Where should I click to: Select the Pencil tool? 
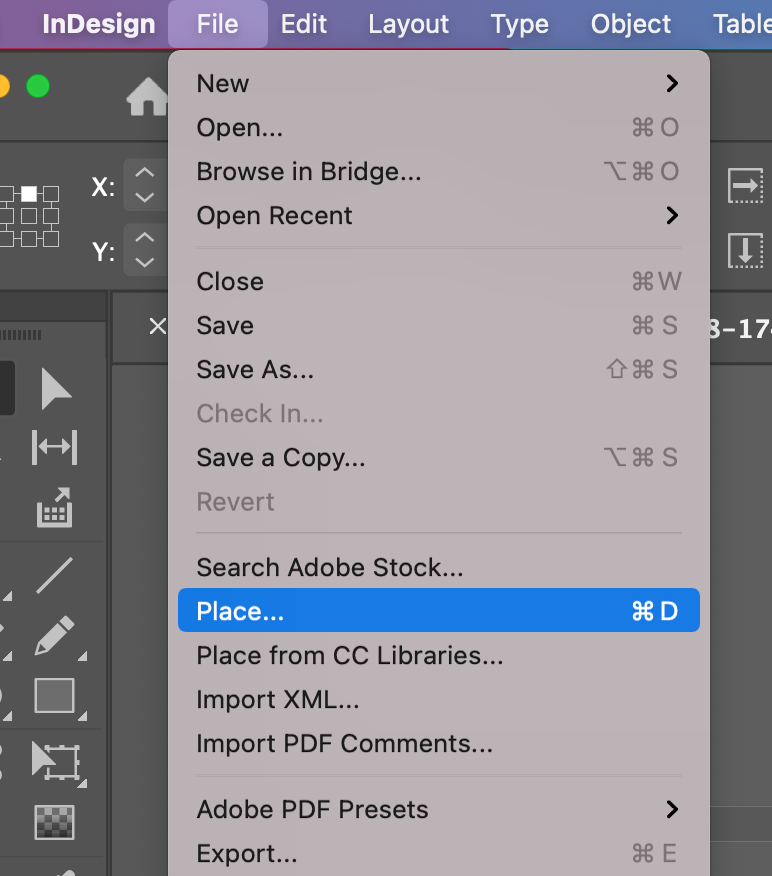tap(55, 636)
